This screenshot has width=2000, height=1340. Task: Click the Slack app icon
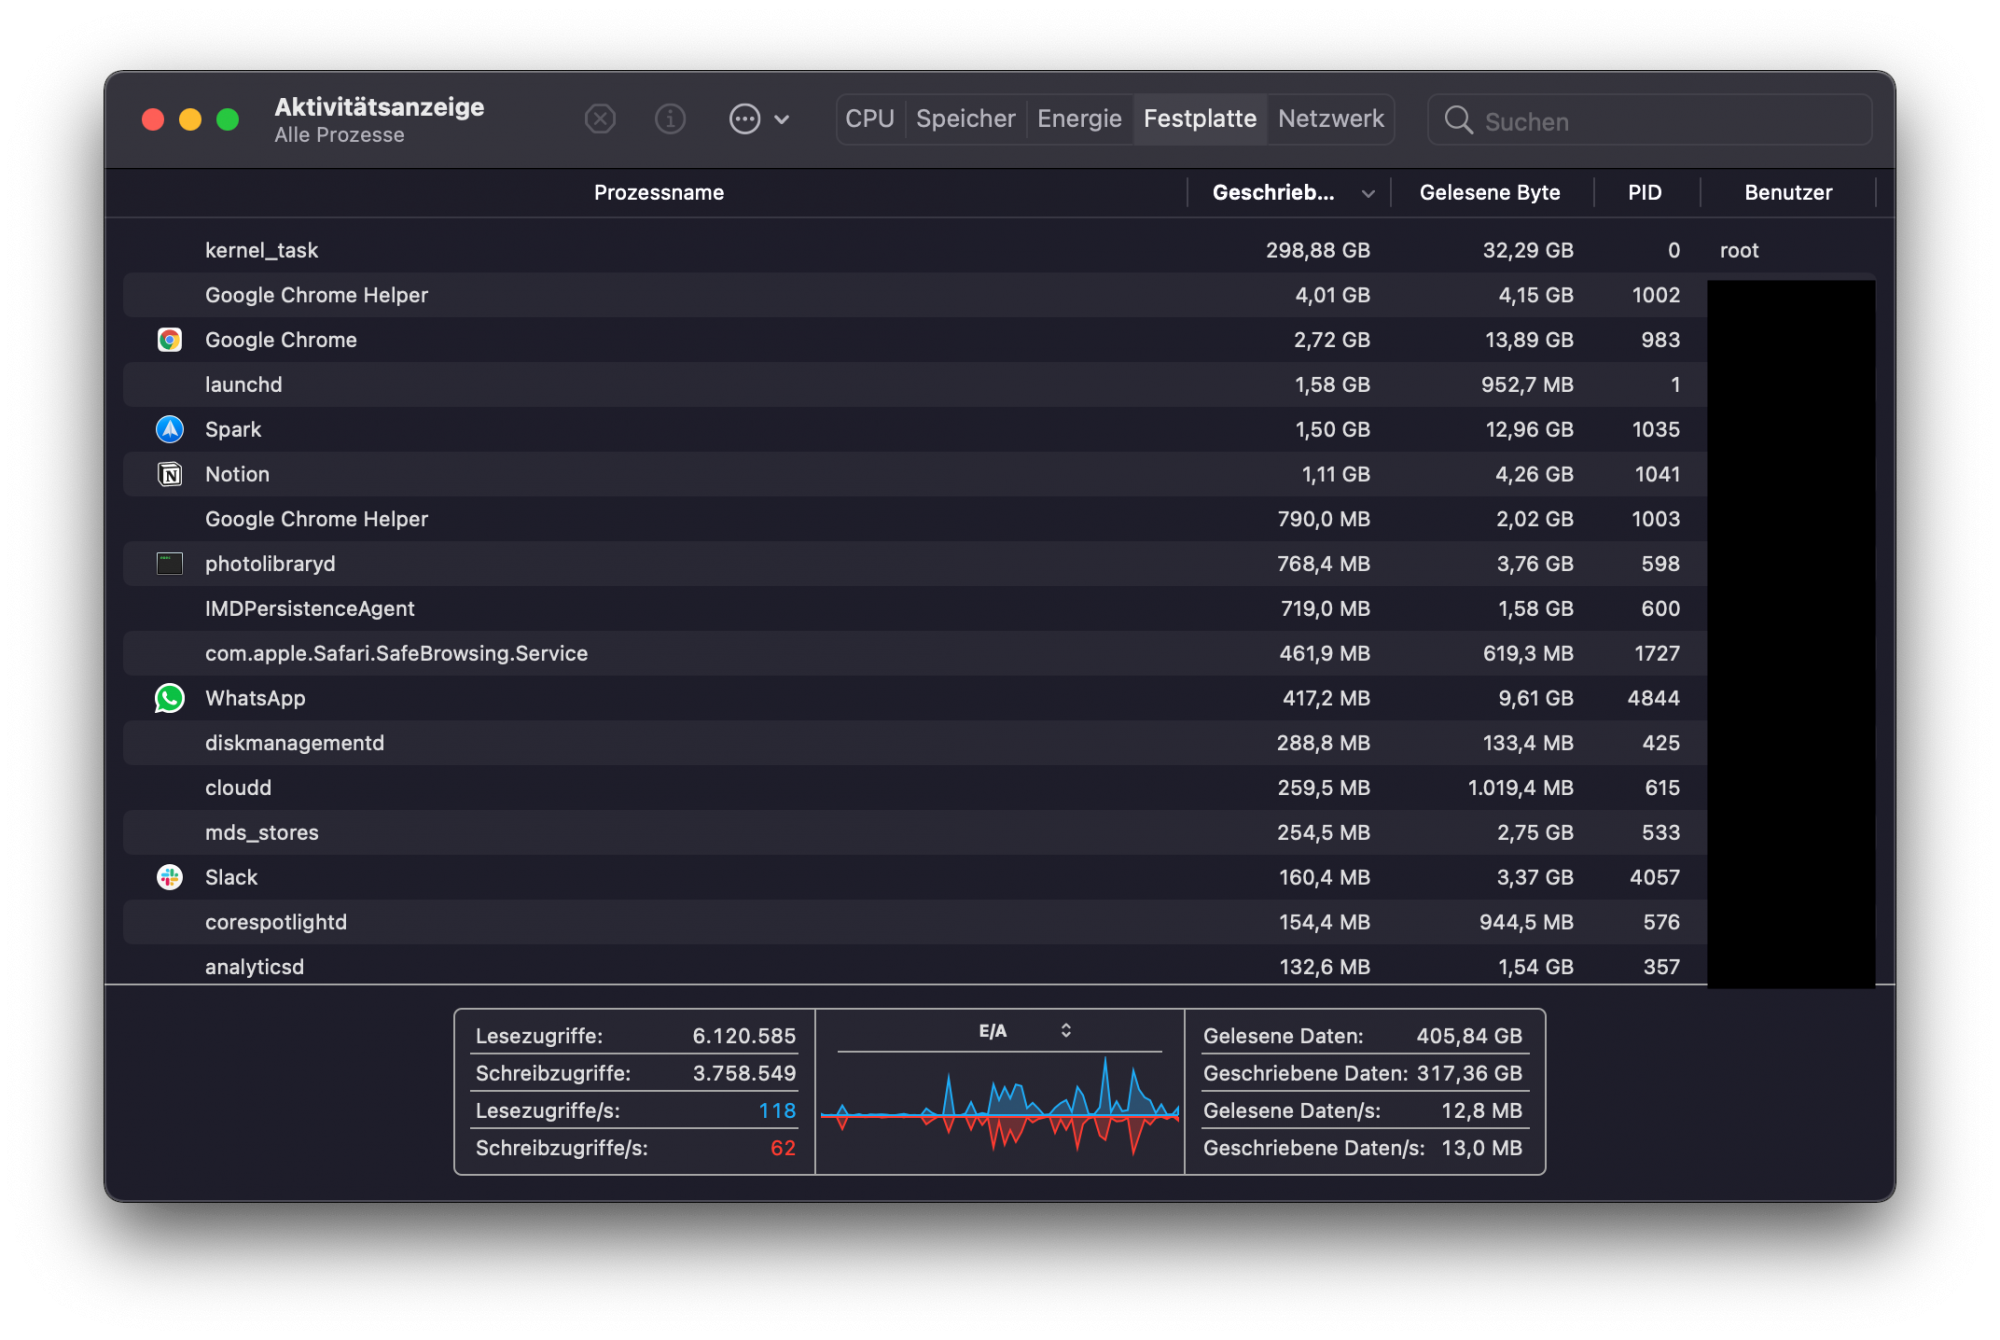coord(170,877)
